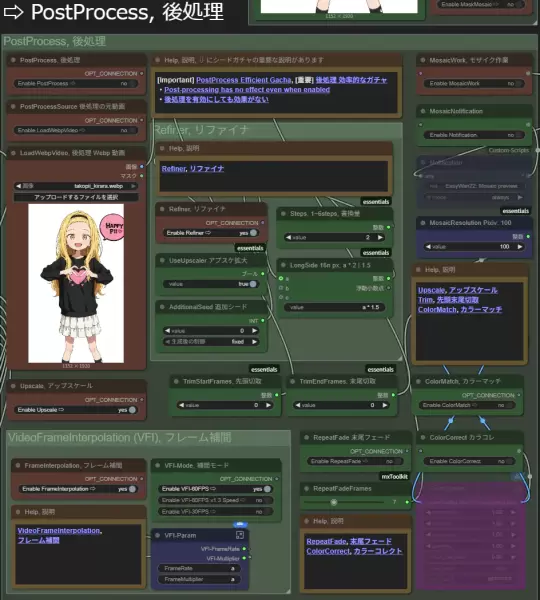Click the essentials badge above the Steps node
Image resolution: width=540 pixels, height=600 pixels.
pos(376,202)
